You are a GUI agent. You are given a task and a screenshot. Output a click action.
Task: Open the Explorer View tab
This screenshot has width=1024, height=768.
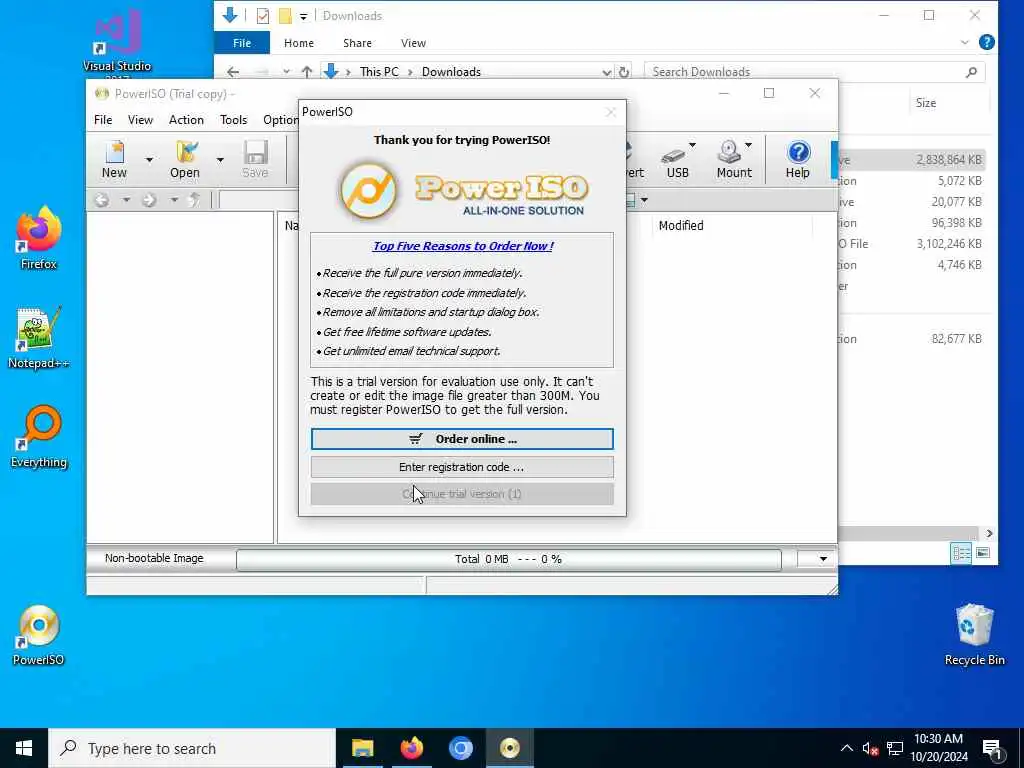413,42
